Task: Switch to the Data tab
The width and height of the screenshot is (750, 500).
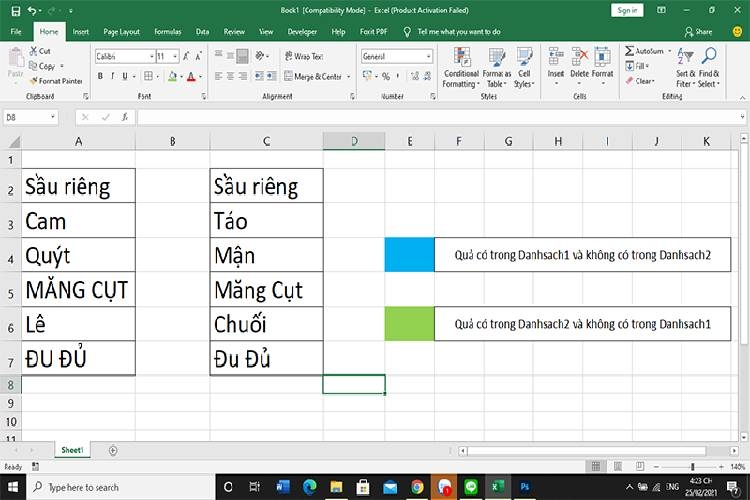Action: [x=202, y=32]
